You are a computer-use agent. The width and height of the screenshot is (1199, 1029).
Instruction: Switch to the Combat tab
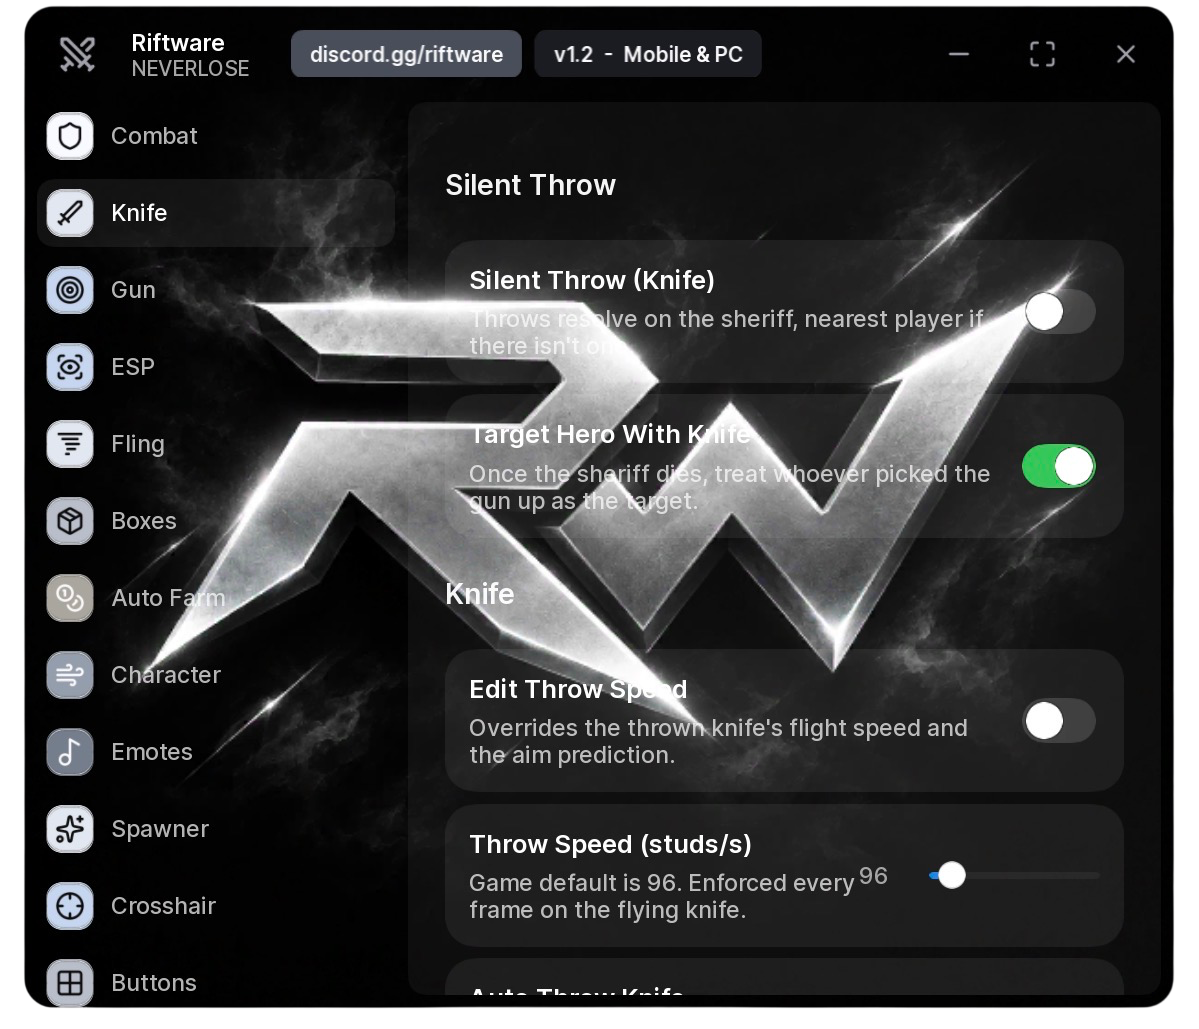(216, 136)
